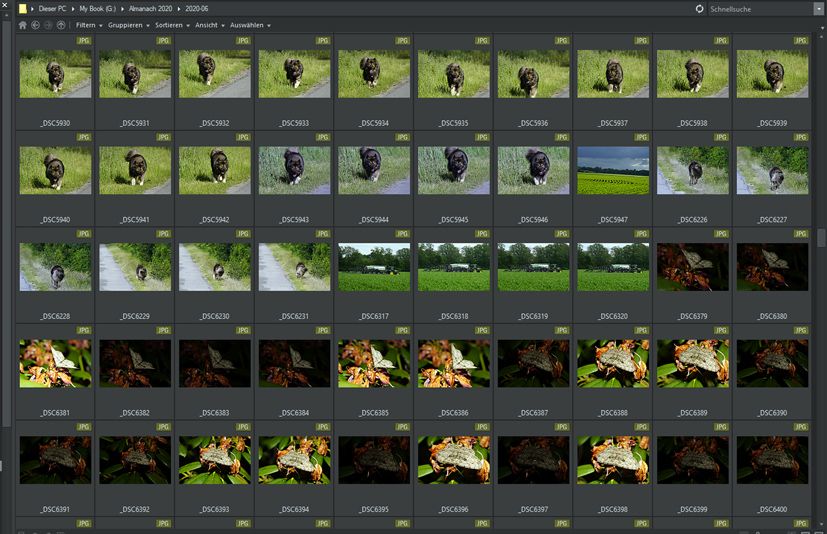Click the refresh icon beside Schnellsuche
This screenshot has width=827, height=534.
(x=699, y=8)
